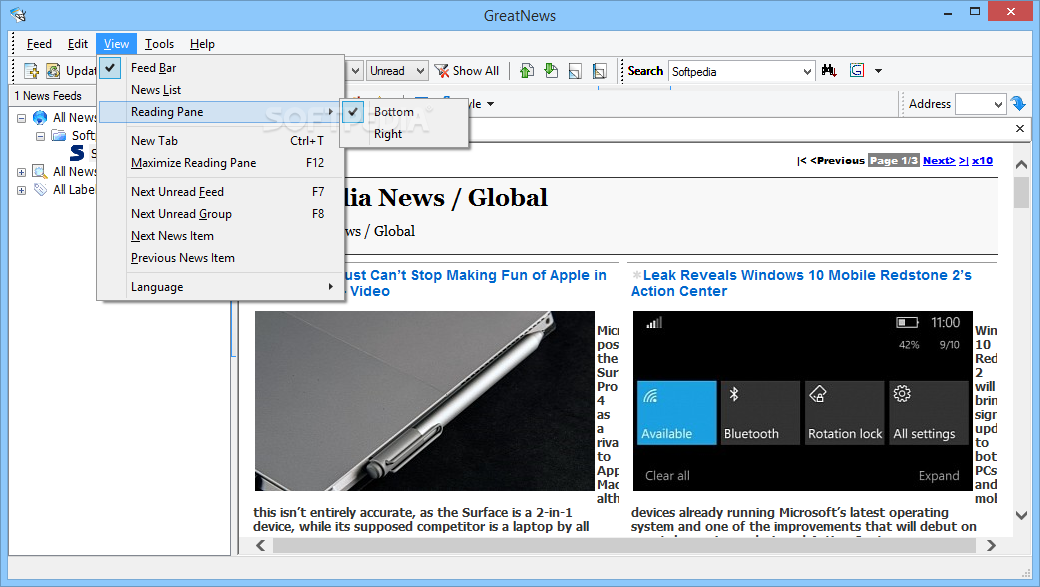Click the Google search provider icon
The image size is (1040, 587).
point(857,70)
